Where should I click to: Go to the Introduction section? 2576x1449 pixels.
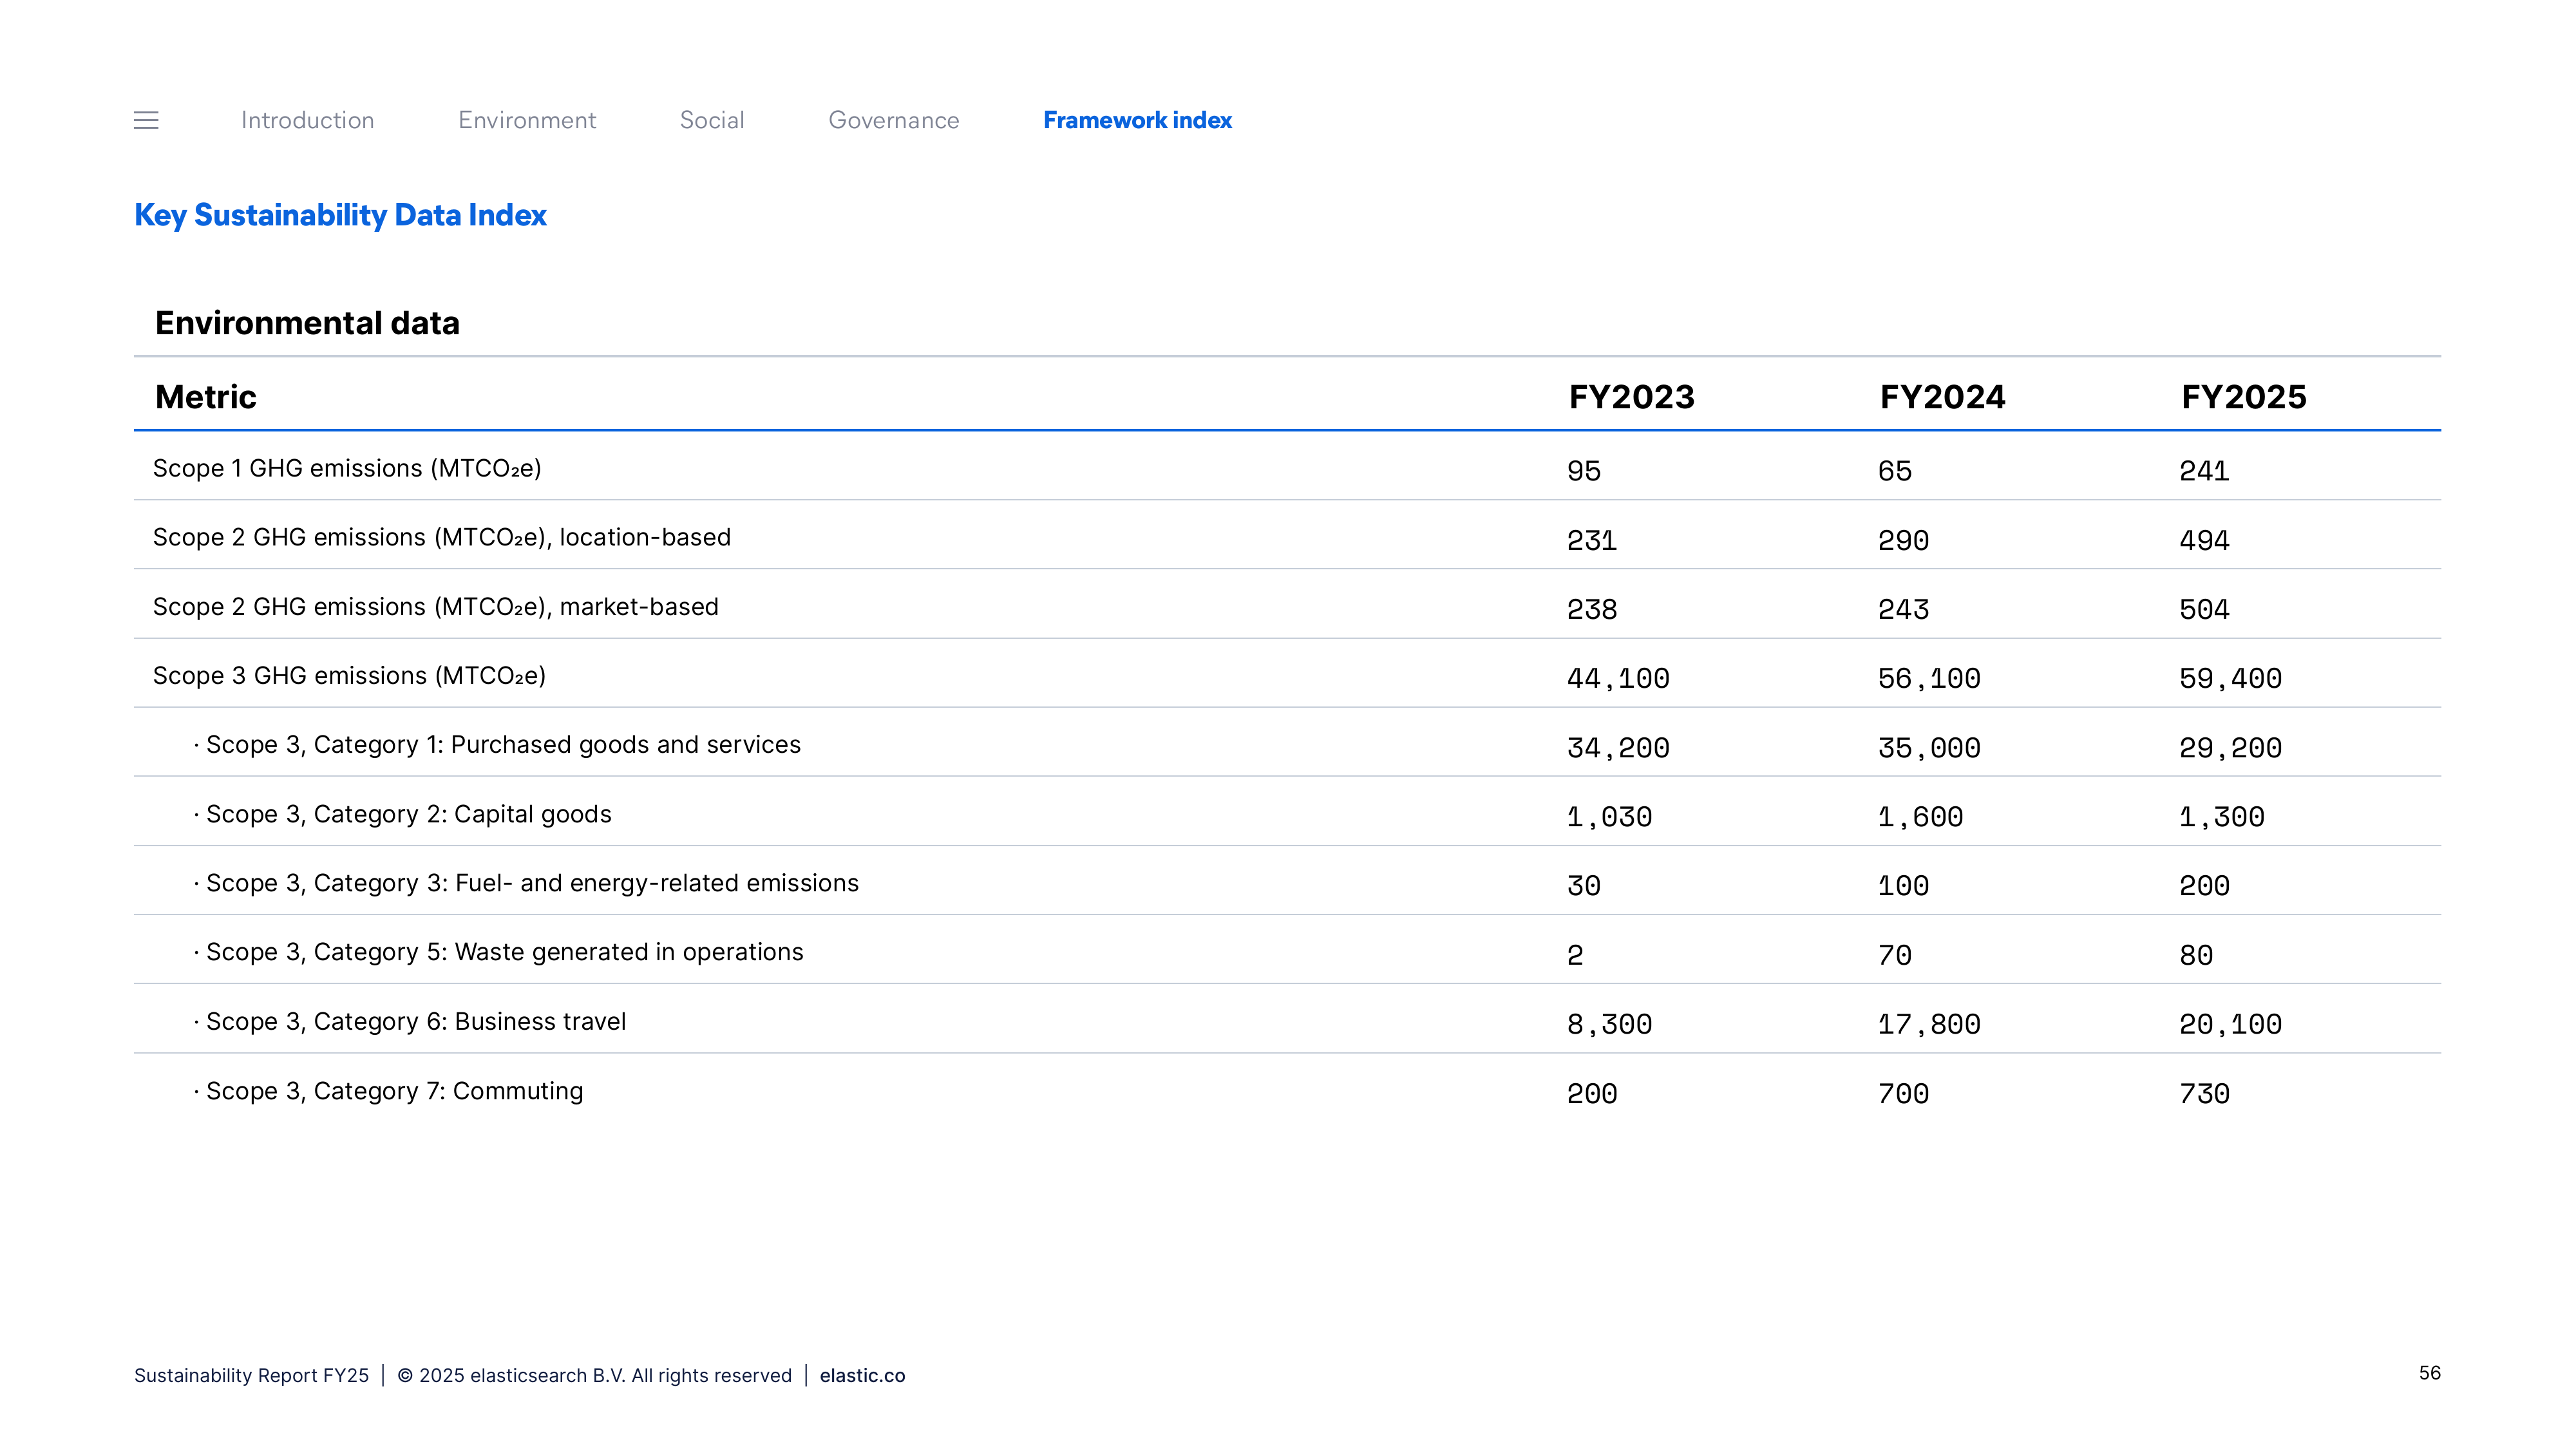coord(307,120)
